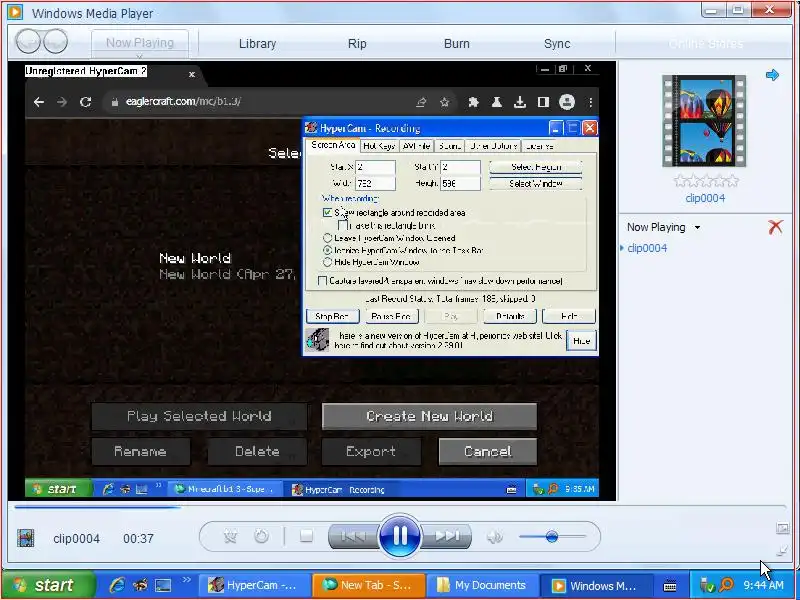Click the download icon in recorded browser

(519, 102)
